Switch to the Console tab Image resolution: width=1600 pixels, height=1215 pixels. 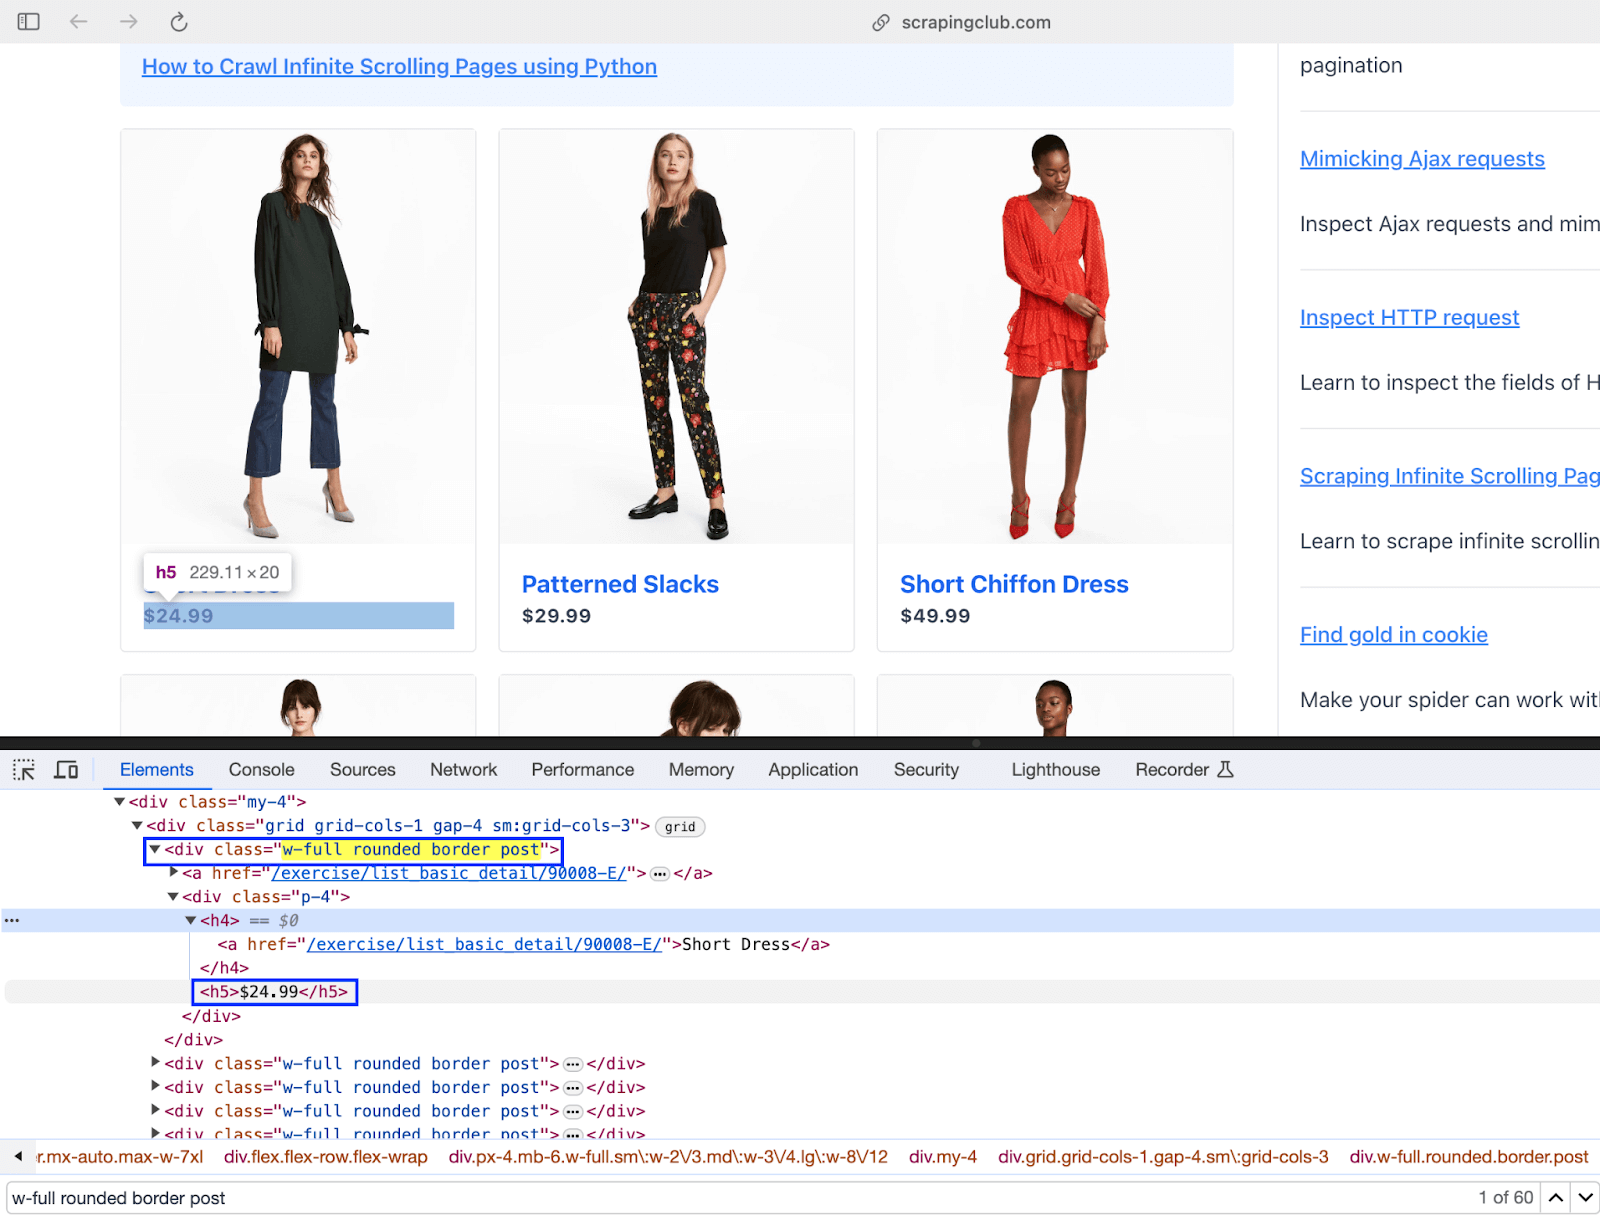[261, 769]
